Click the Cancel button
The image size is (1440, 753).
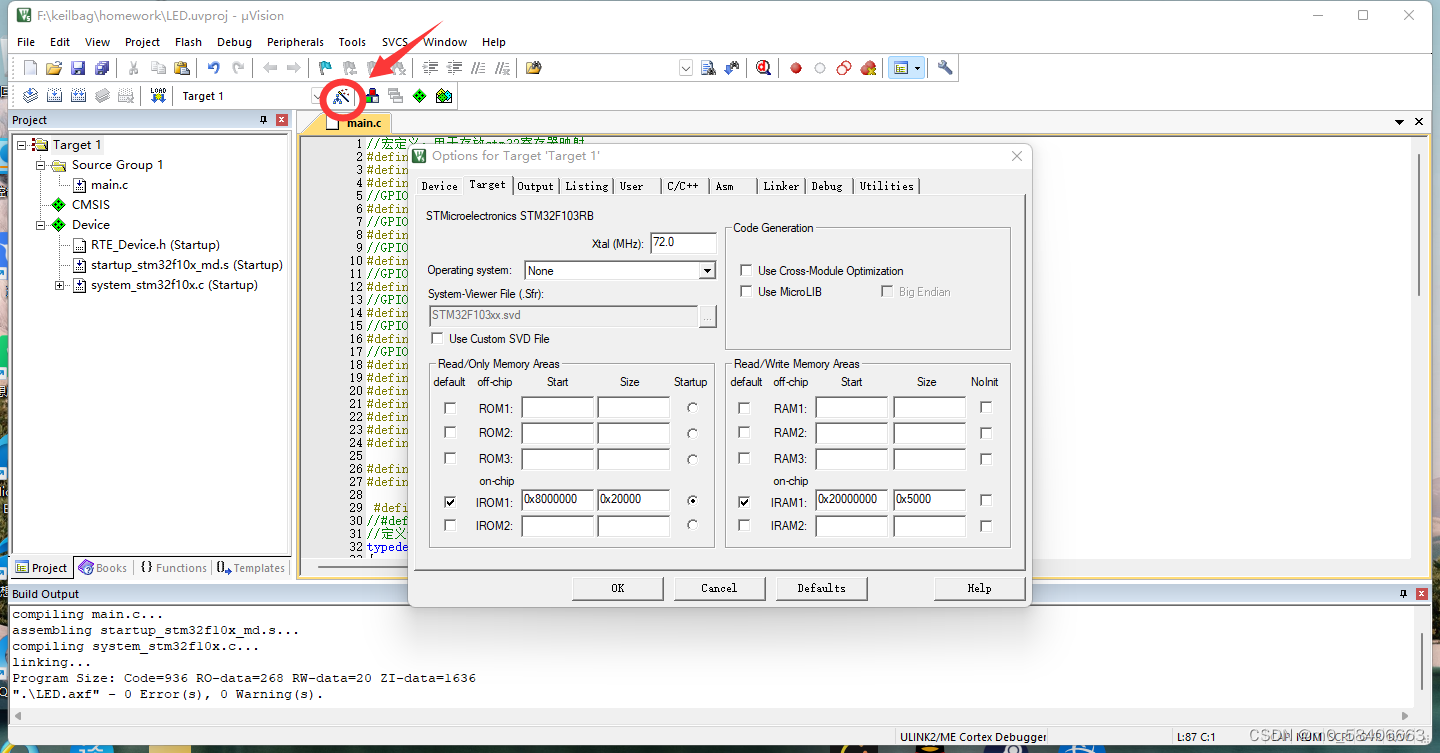719,588
